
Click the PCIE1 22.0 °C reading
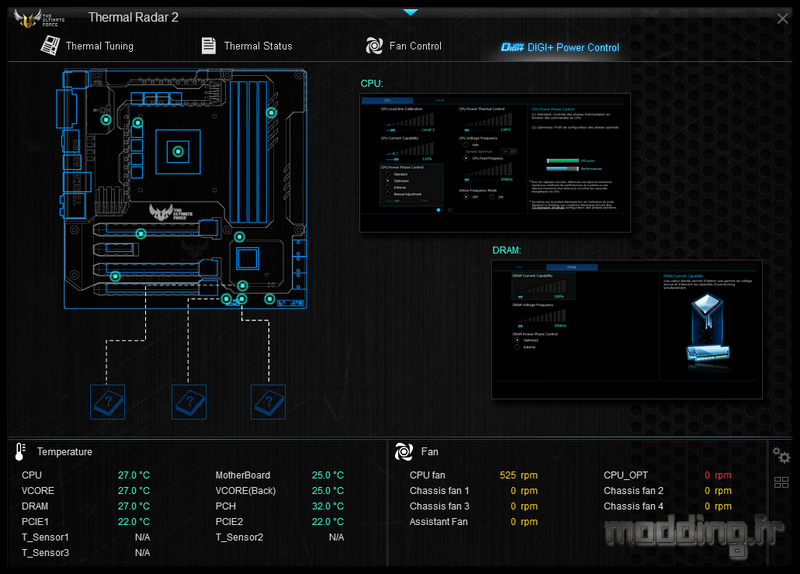pyautogui.click(x=134, y=521)
